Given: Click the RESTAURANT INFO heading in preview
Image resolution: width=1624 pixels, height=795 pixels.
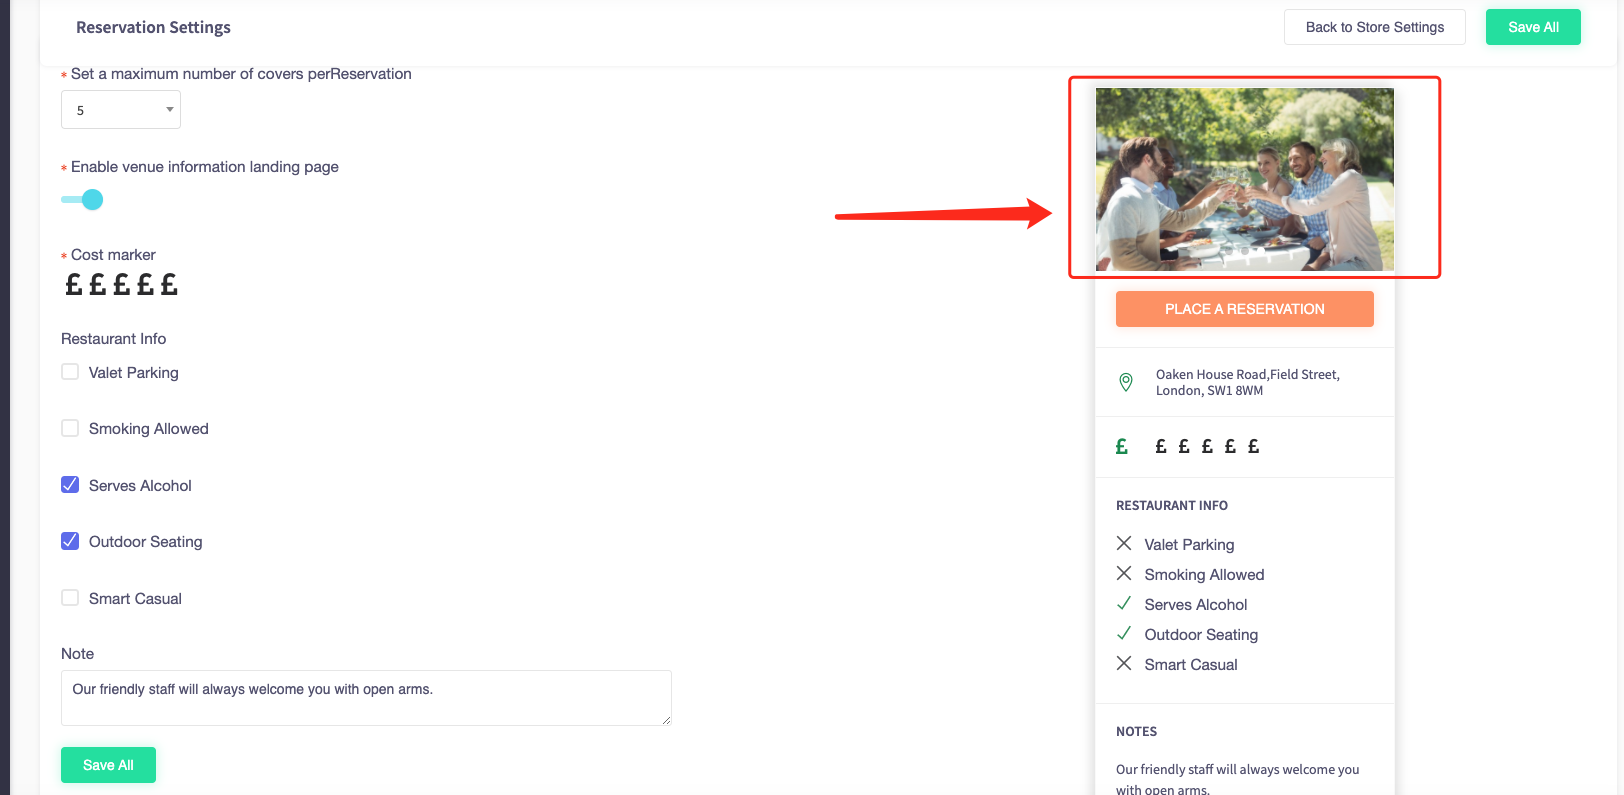Looking at the screenshot, I should pos(1172,506).
